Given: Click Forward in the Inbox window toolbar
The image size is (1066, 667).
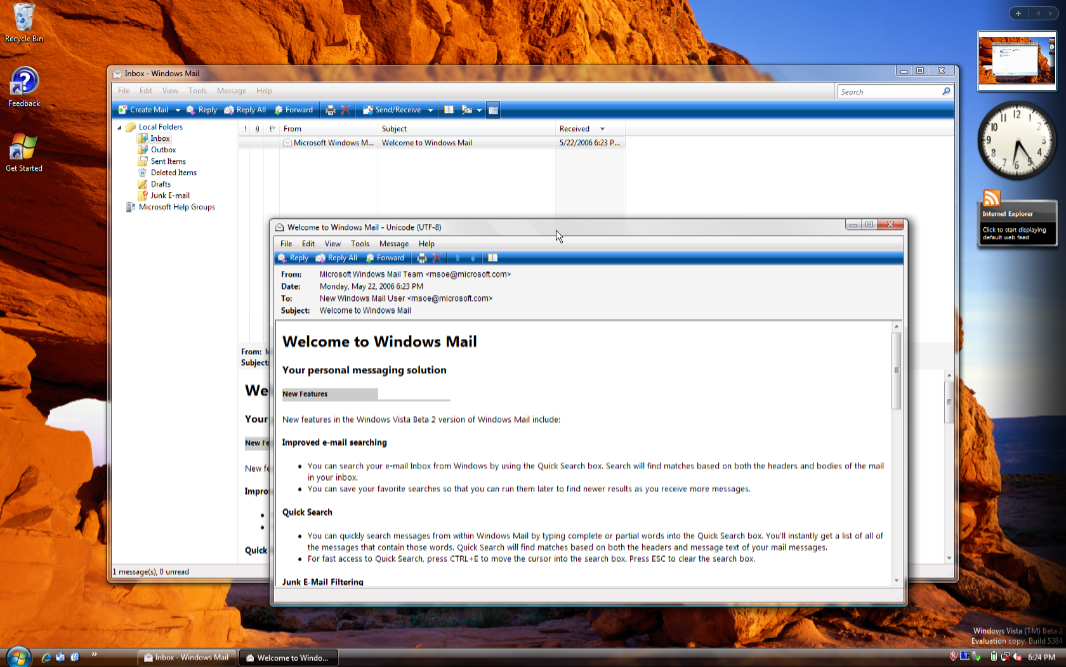Looking at the screenshot, I should [x=294, y=110].
